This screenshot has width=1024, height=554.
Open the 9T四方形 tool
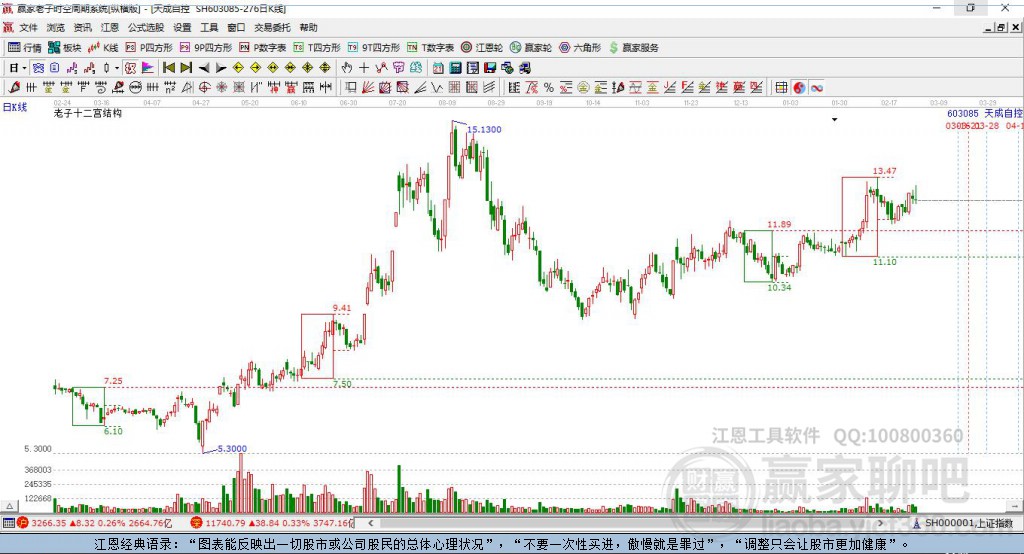click(374, 48)
